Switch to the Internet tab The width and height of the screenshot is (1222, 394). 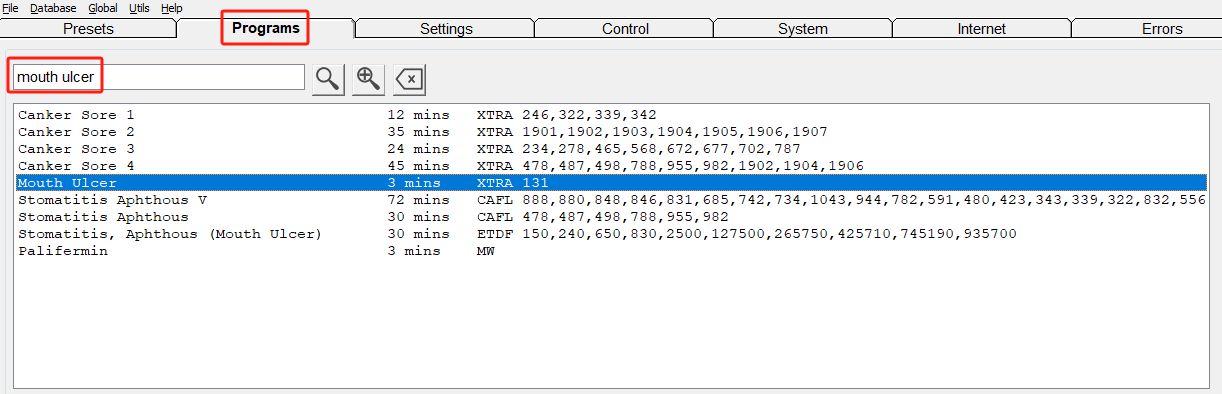click(x=982, y=29)
